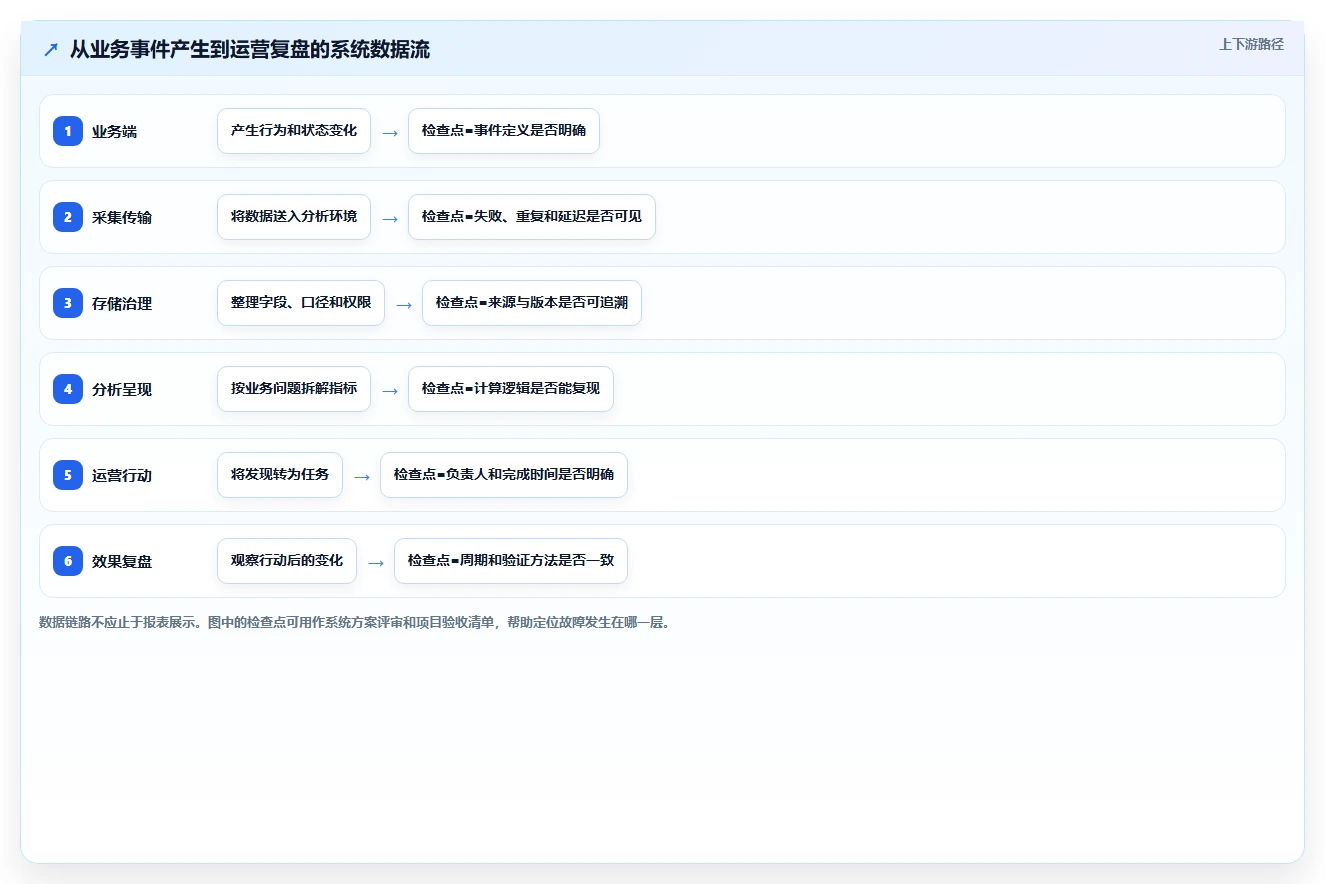The height and width of the screenshot is (884, 1325).
Task: Select the 效果复盘 stage label
Action: 122,561
